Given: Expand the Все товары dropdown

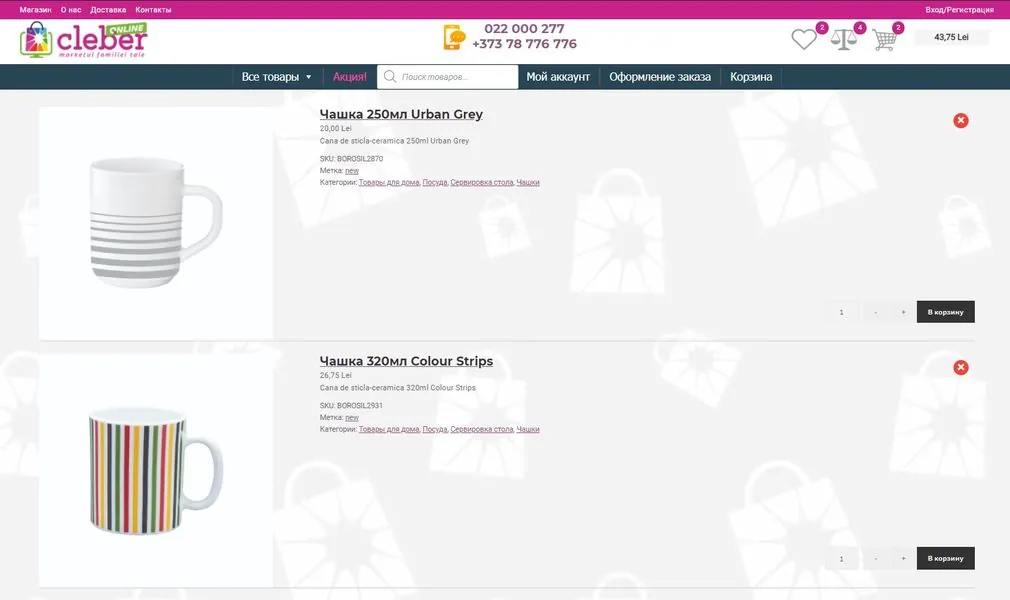Looking at the screenshot, I should [276, 77].
